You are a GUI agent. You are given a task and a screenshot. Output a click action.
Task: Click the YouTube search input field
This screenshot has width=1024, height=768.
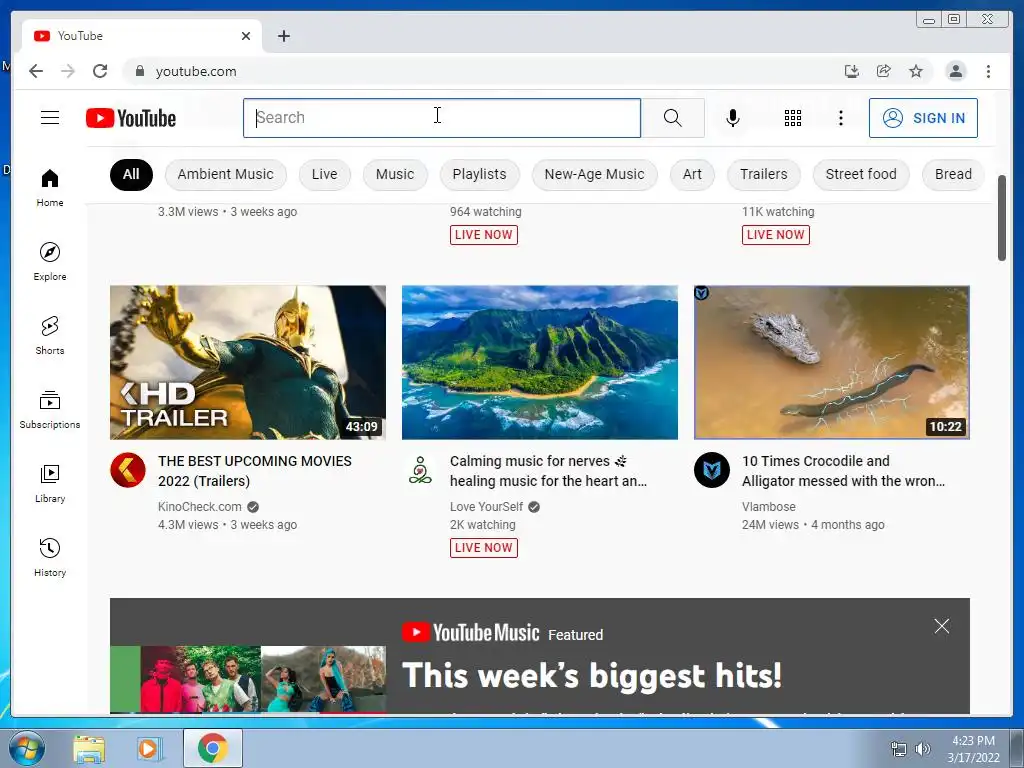[442, 118]
